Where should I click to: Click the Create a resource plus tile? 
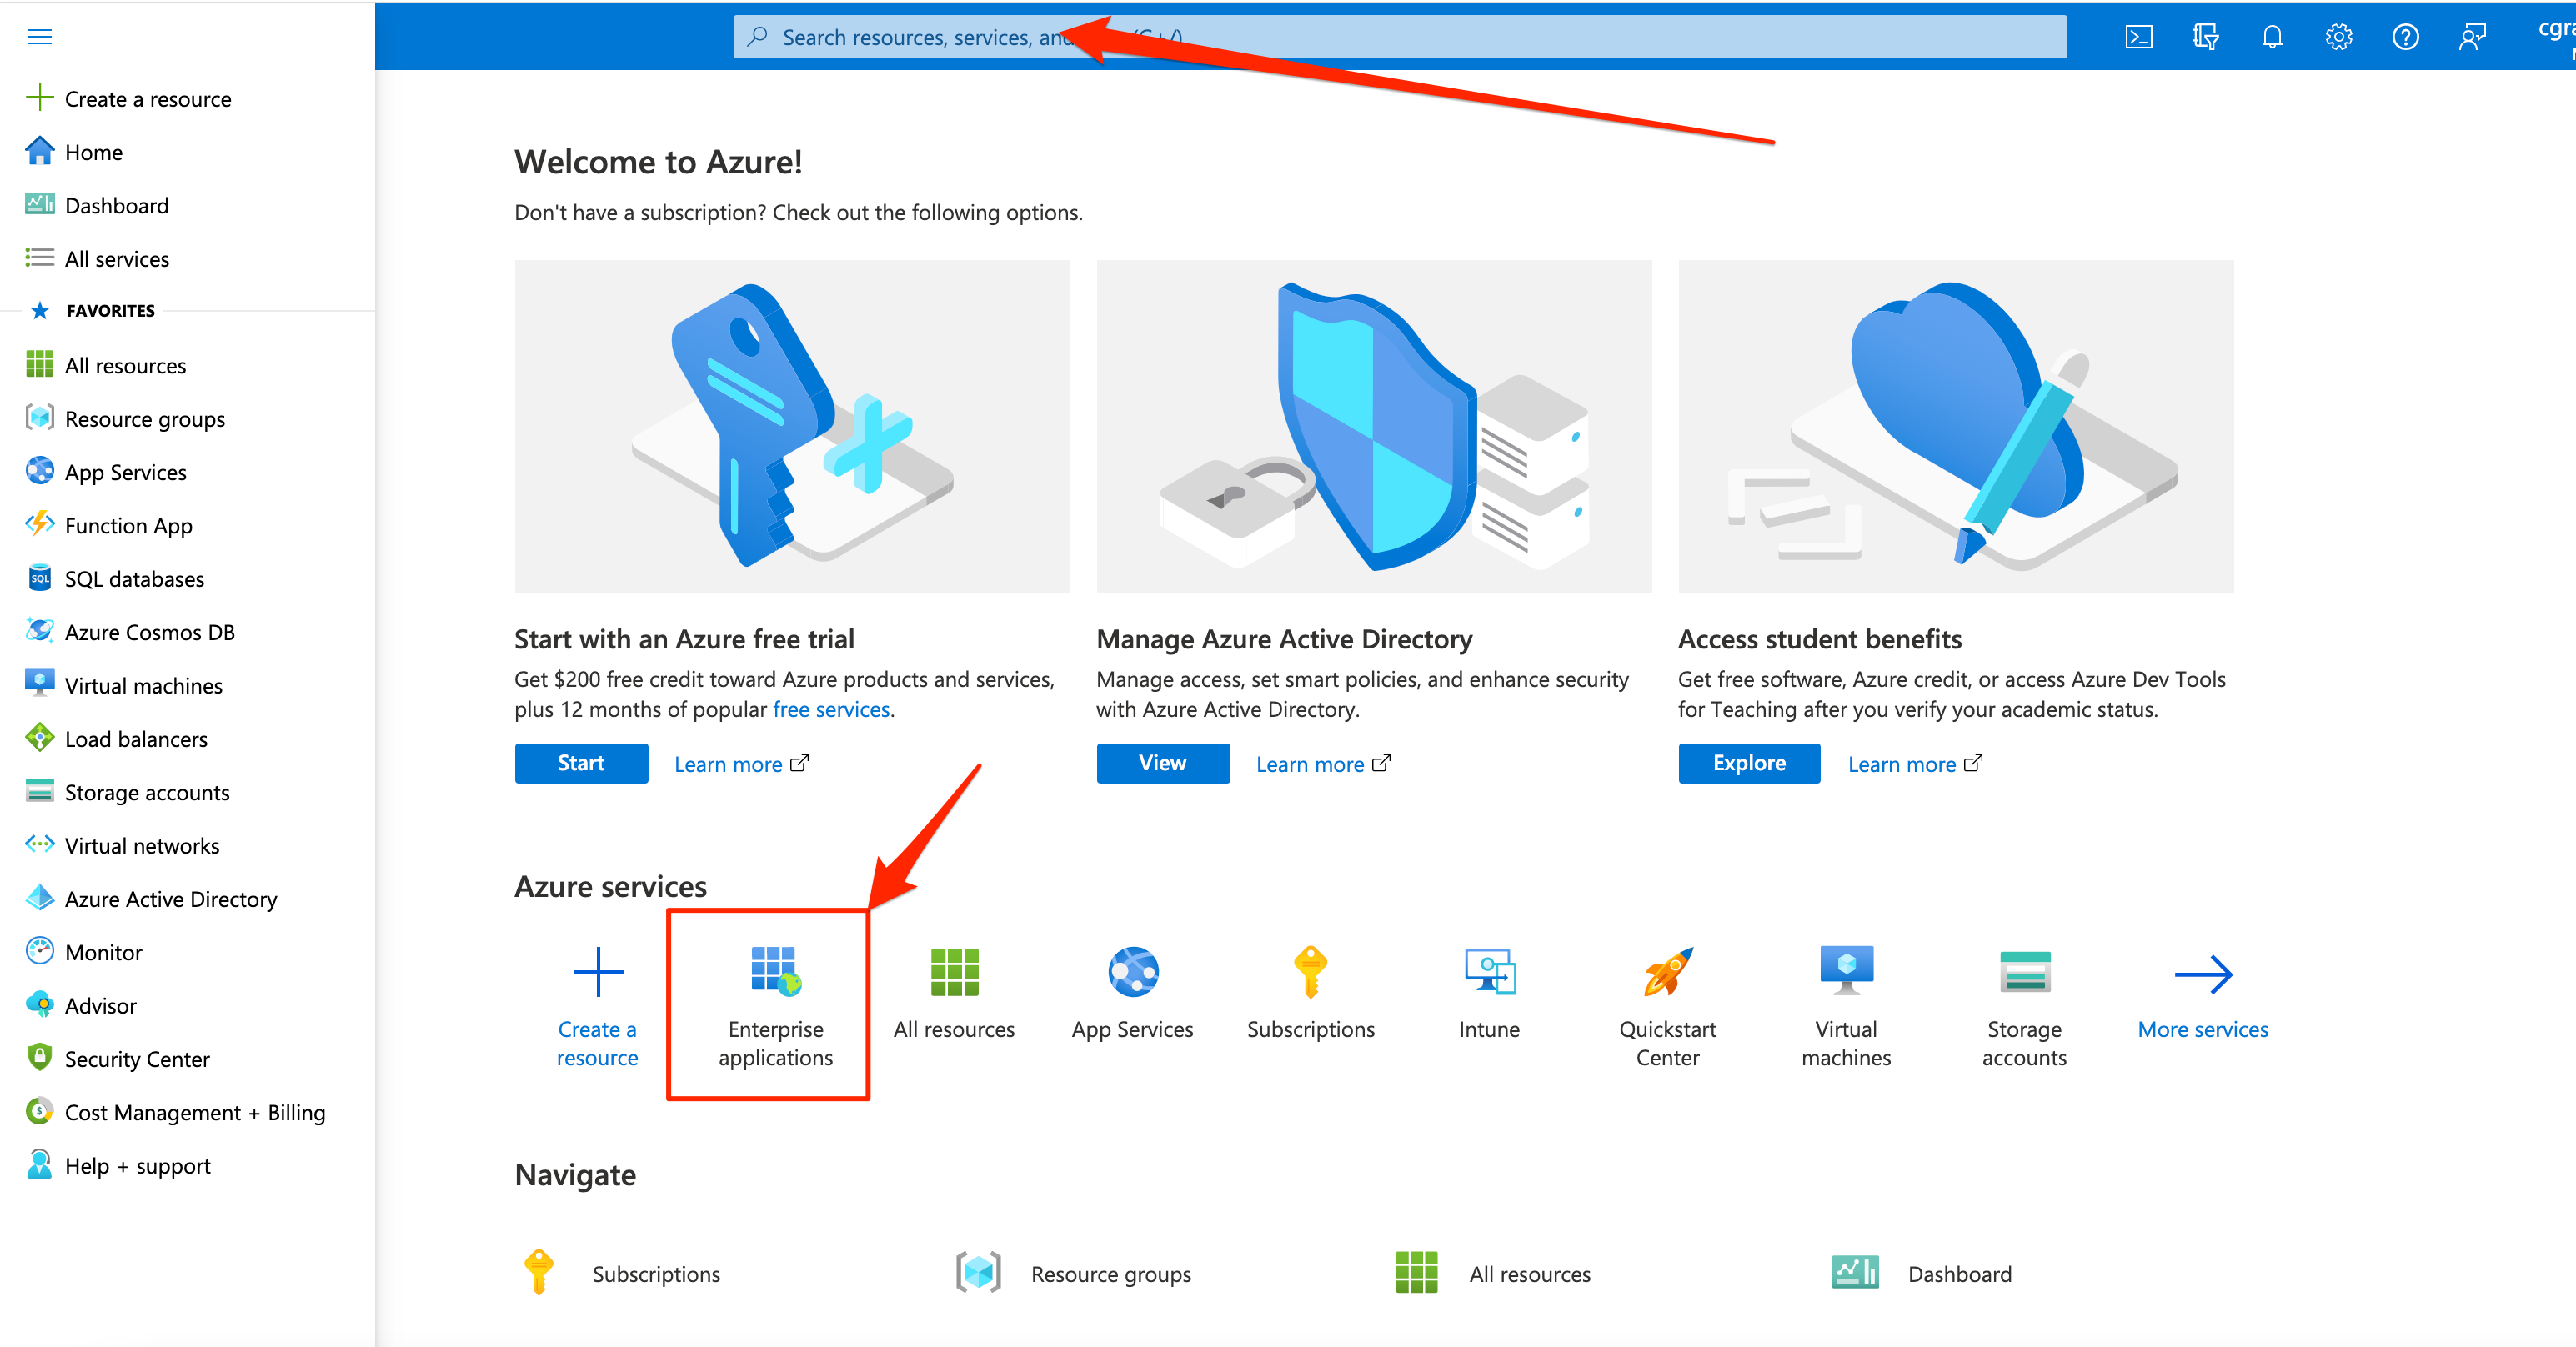597,1004
